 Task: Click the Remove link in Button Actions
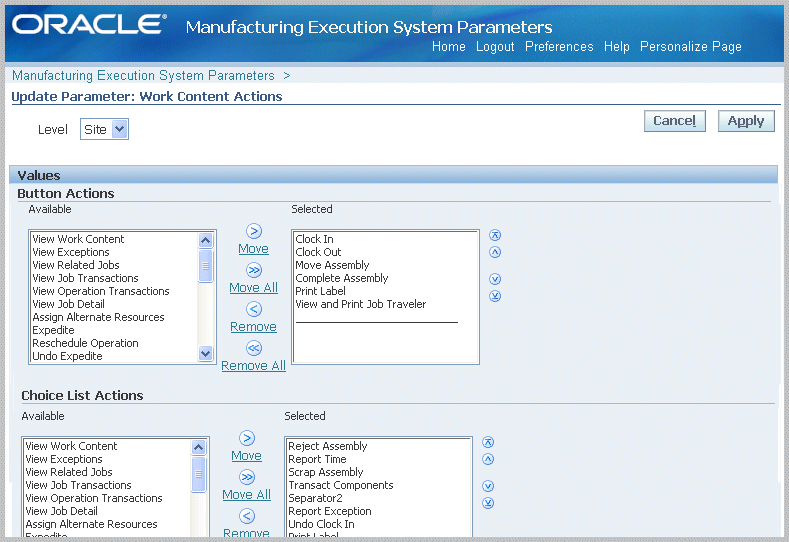[254, 327]
